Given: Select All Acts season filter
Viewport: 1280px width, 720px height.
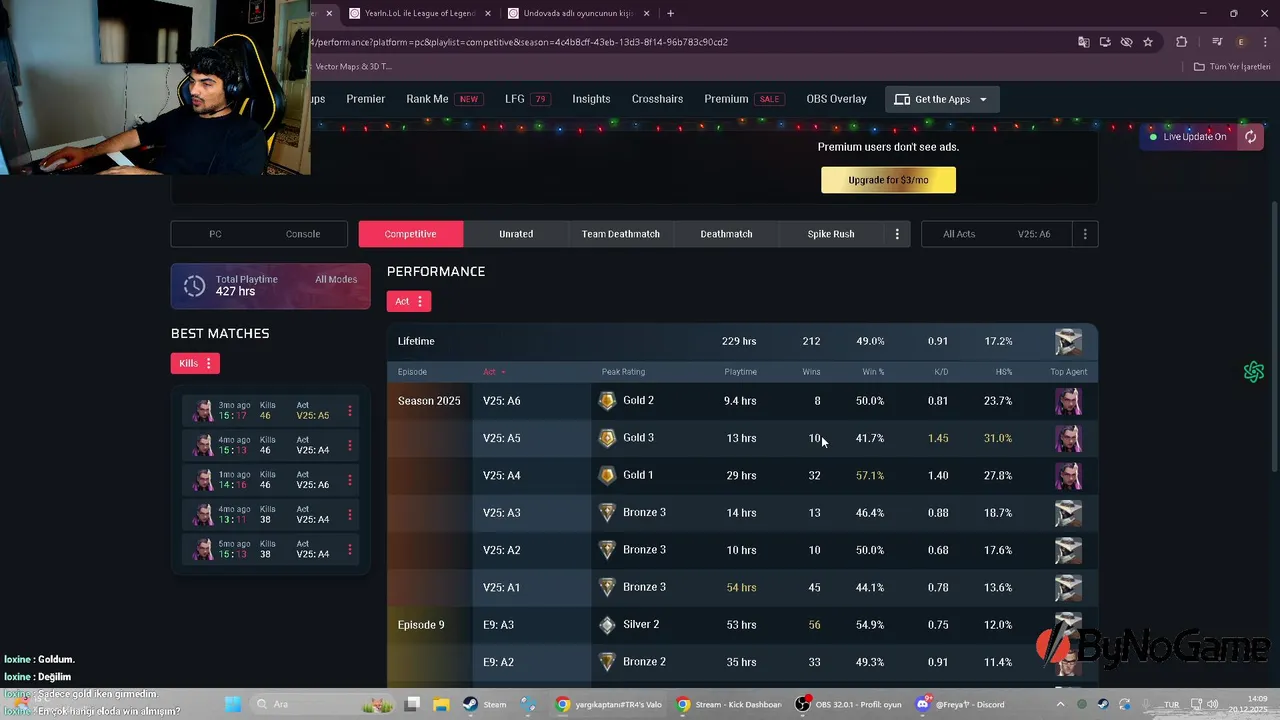Looking at the screenshot, I should pos(959,234).
